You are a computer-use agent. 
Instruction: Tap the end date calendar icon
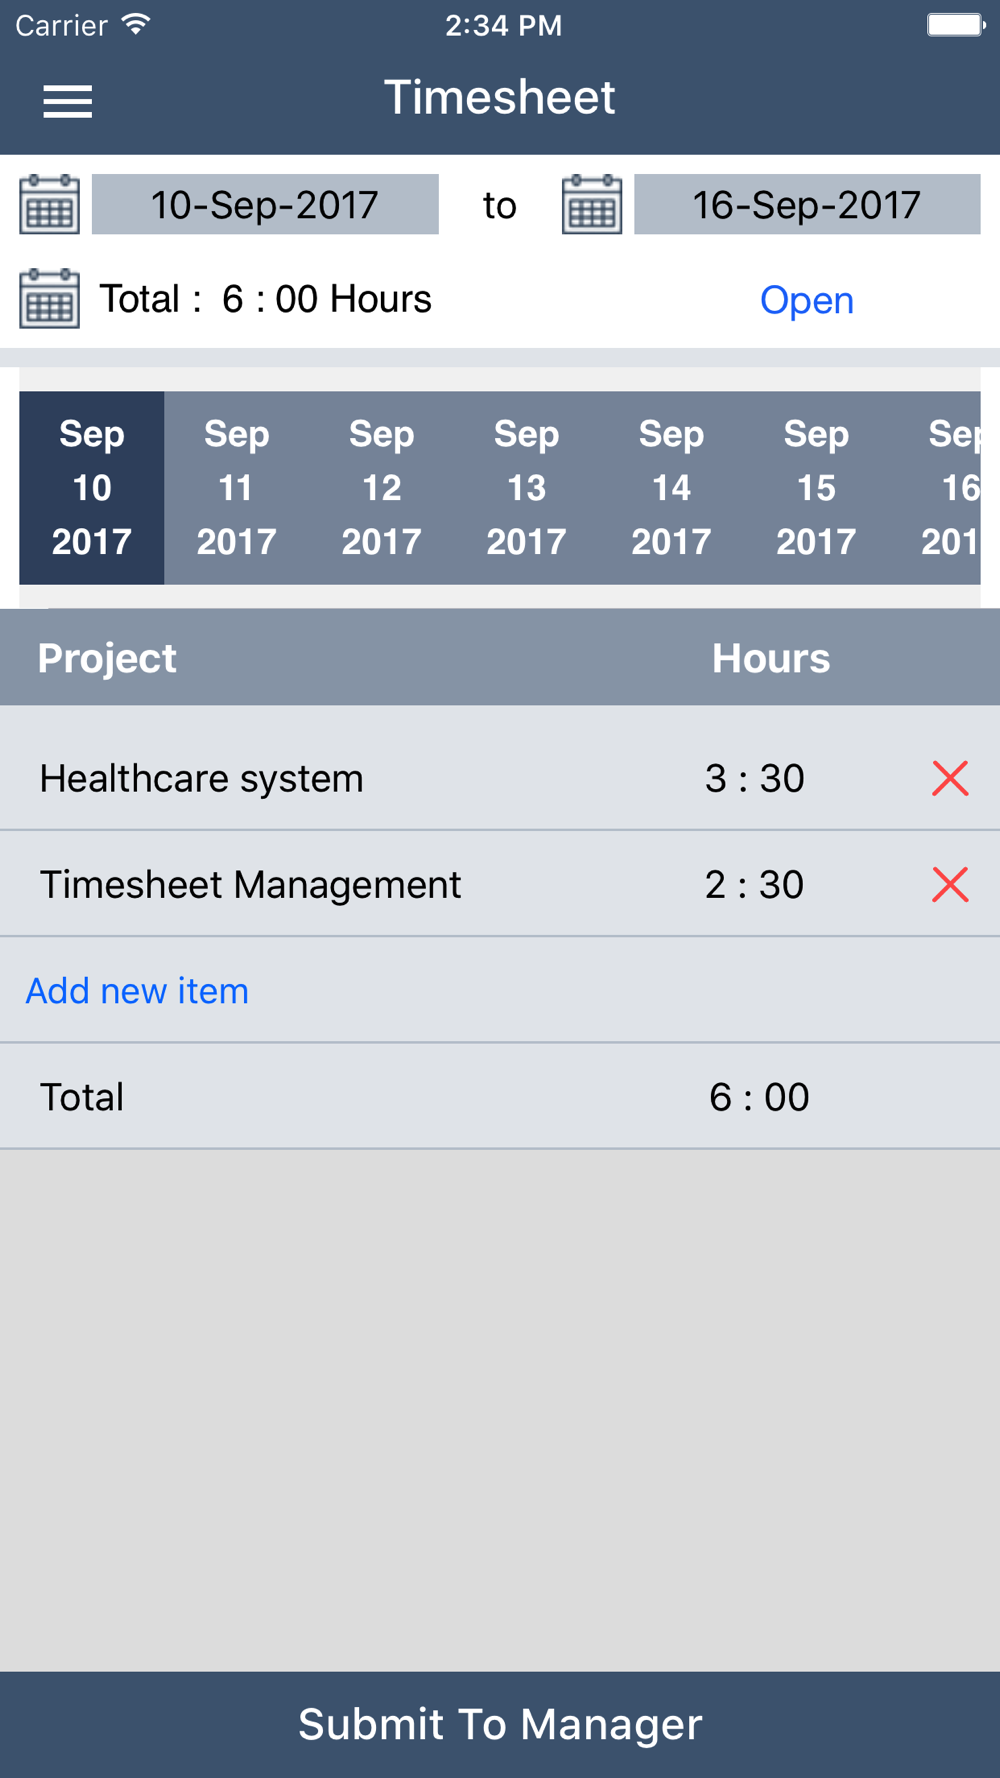click(x=592, y=204)
